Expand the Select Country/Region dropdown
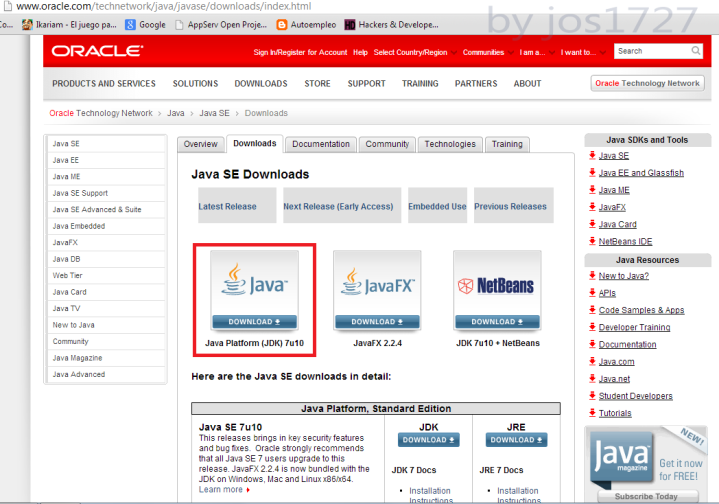 415,52
